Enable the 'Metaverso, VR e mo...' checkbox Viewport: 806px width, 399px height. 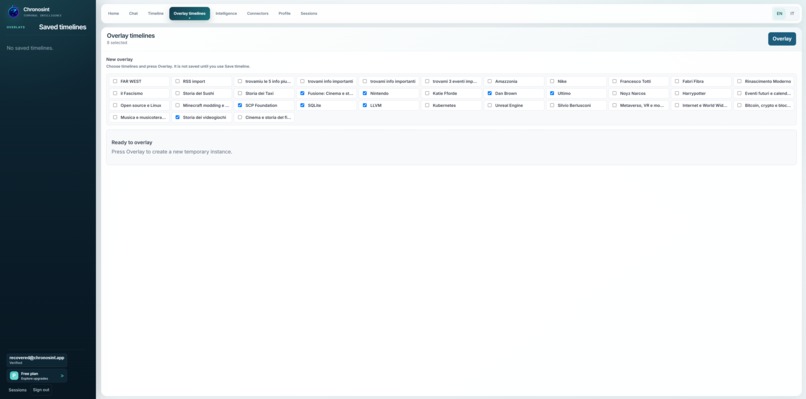coord(615,105)
